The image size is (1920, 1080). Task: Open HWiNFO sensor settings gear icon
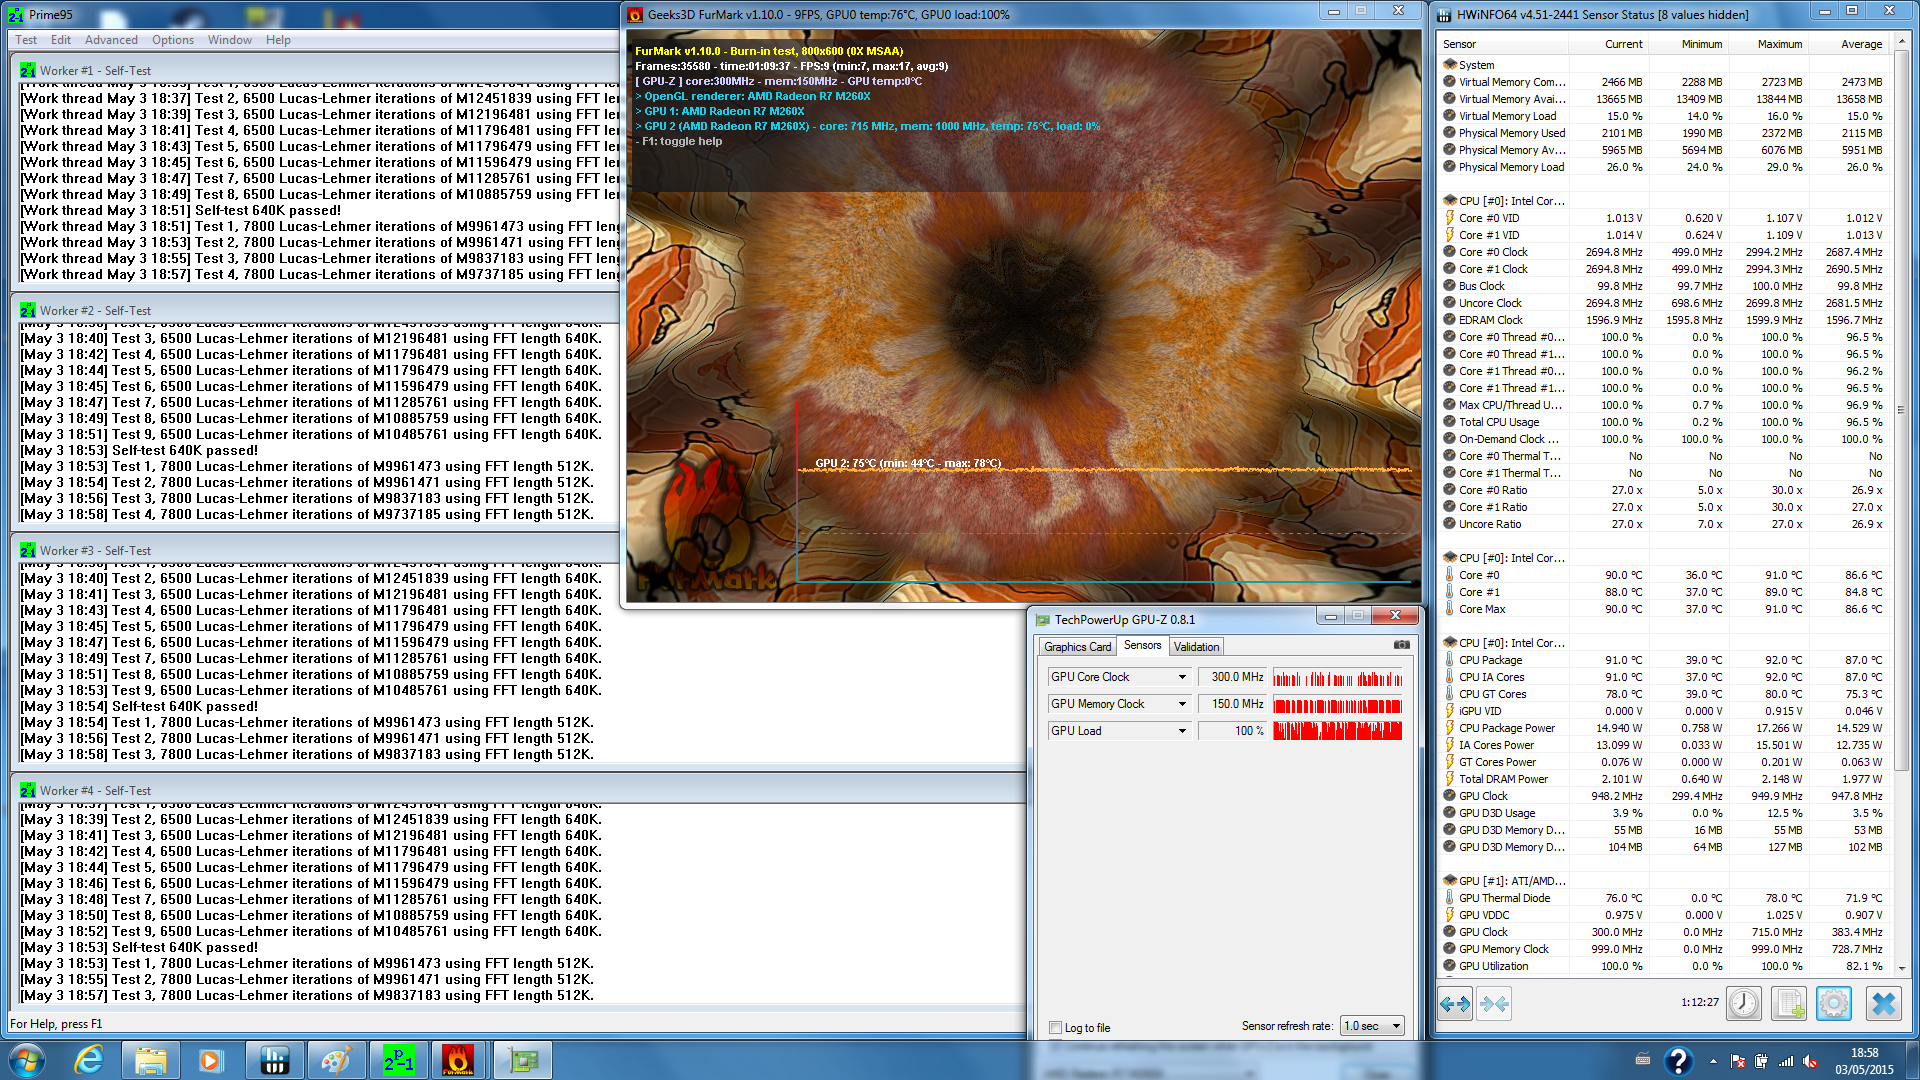[1833, 1003]
